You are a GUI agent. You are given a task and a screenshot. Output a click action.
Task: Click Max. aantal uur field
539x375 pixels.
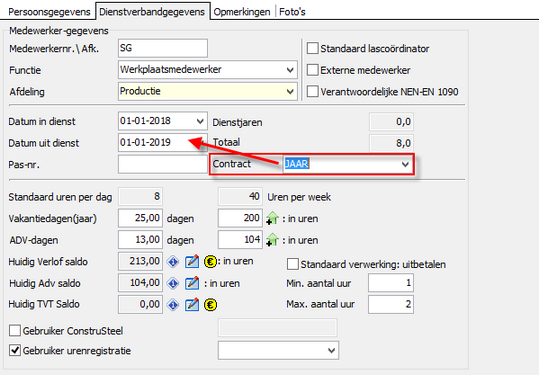click(391, 304)
